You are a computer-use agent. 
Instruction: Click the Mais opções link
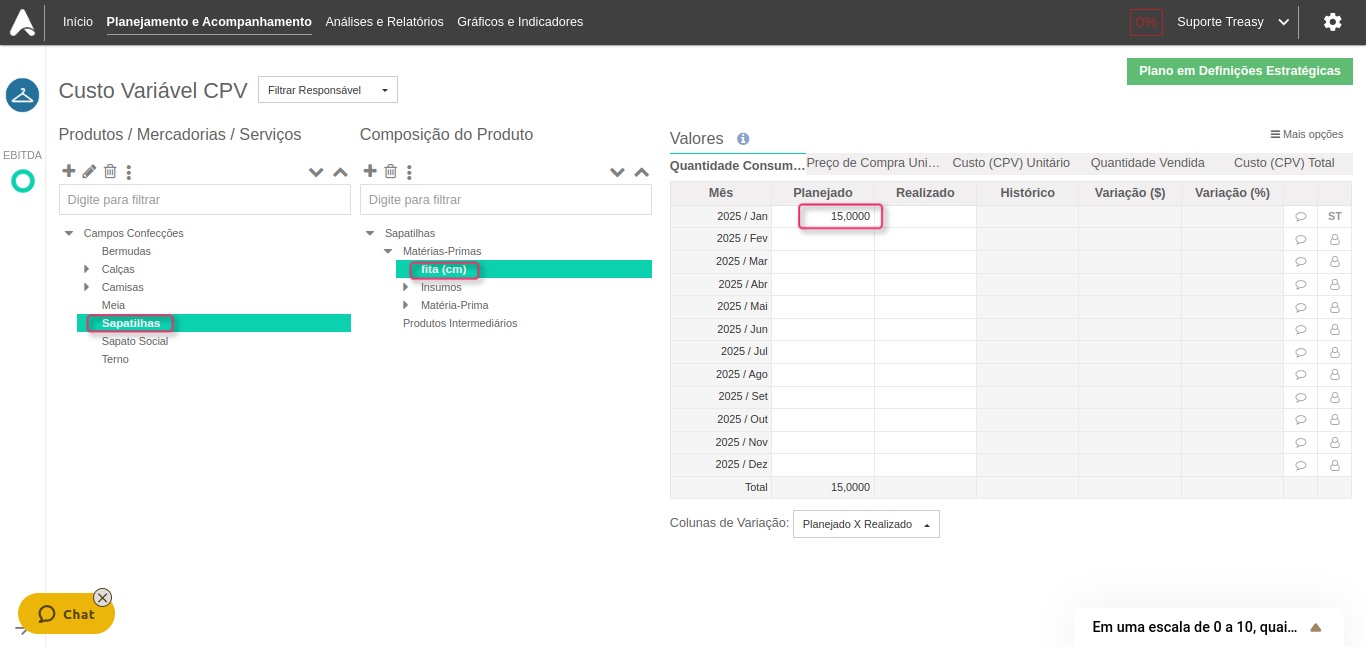1306,134
